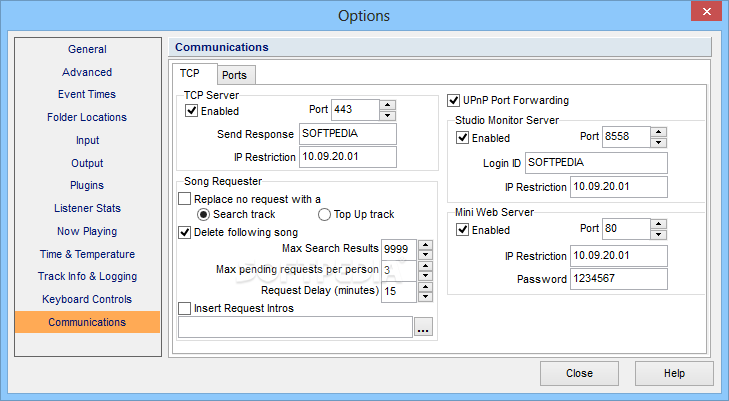The image size is (729, 401).
Task: Increase the TCP Server port value
Action: tap(387, 105)
